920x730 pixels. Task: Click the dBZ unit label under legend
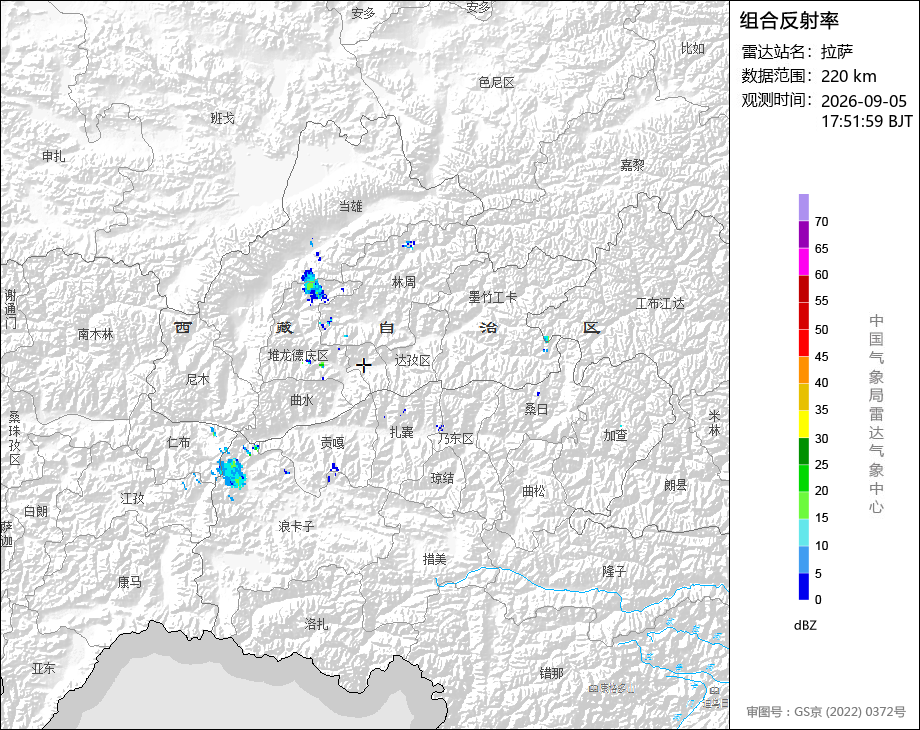[805, 626]
